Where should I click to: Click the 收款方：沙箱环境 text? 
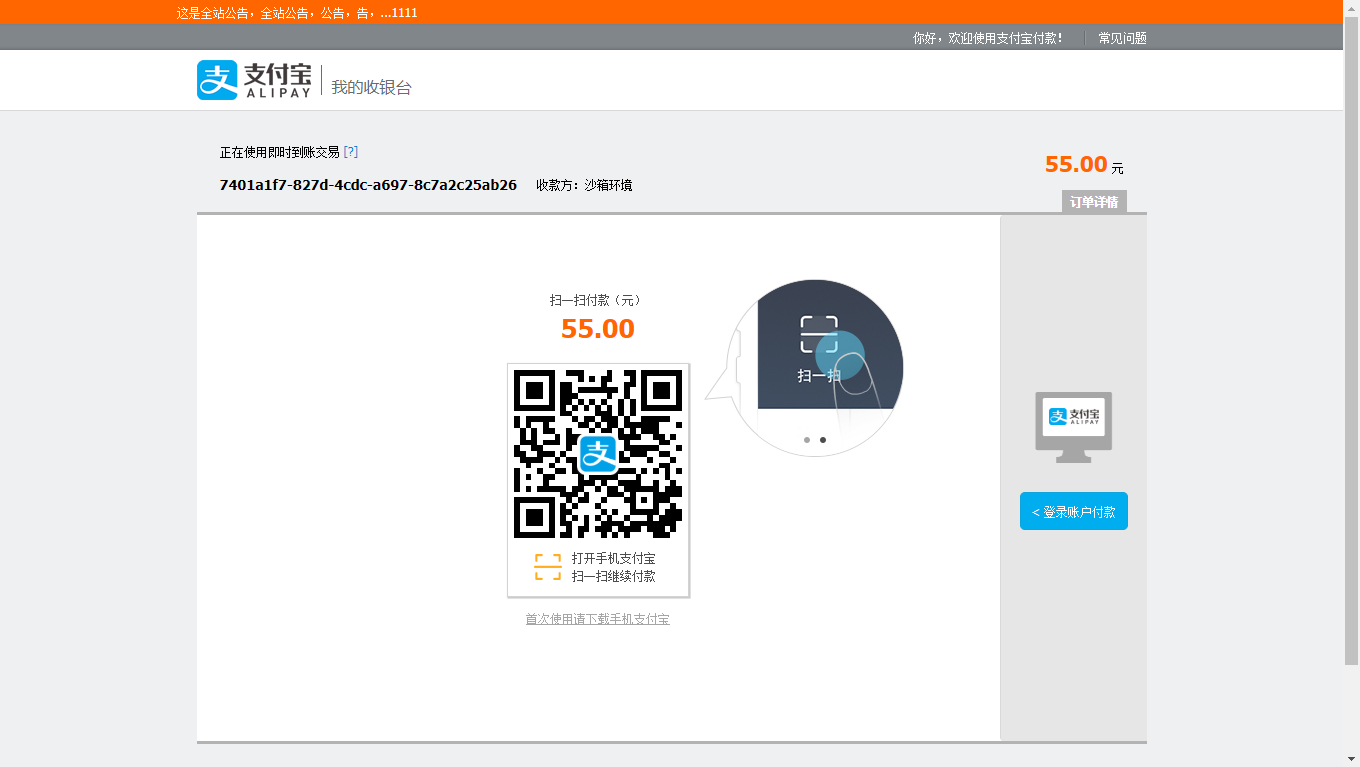point(584,185)
